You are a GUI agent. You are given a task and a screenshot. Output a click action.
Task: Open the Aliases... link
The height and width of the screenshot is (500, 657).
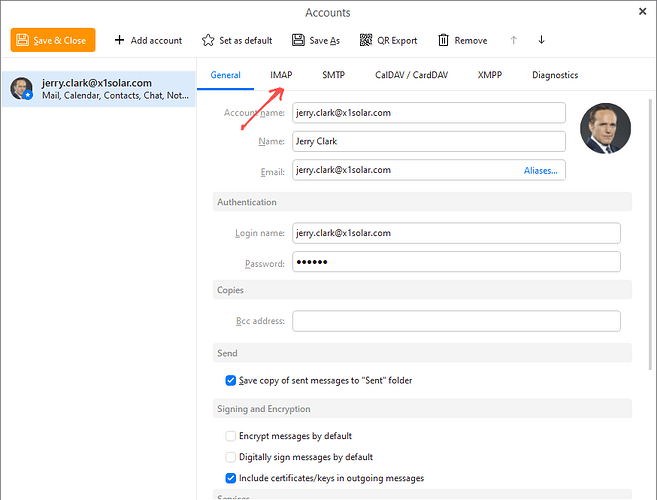tap(541, 171)
